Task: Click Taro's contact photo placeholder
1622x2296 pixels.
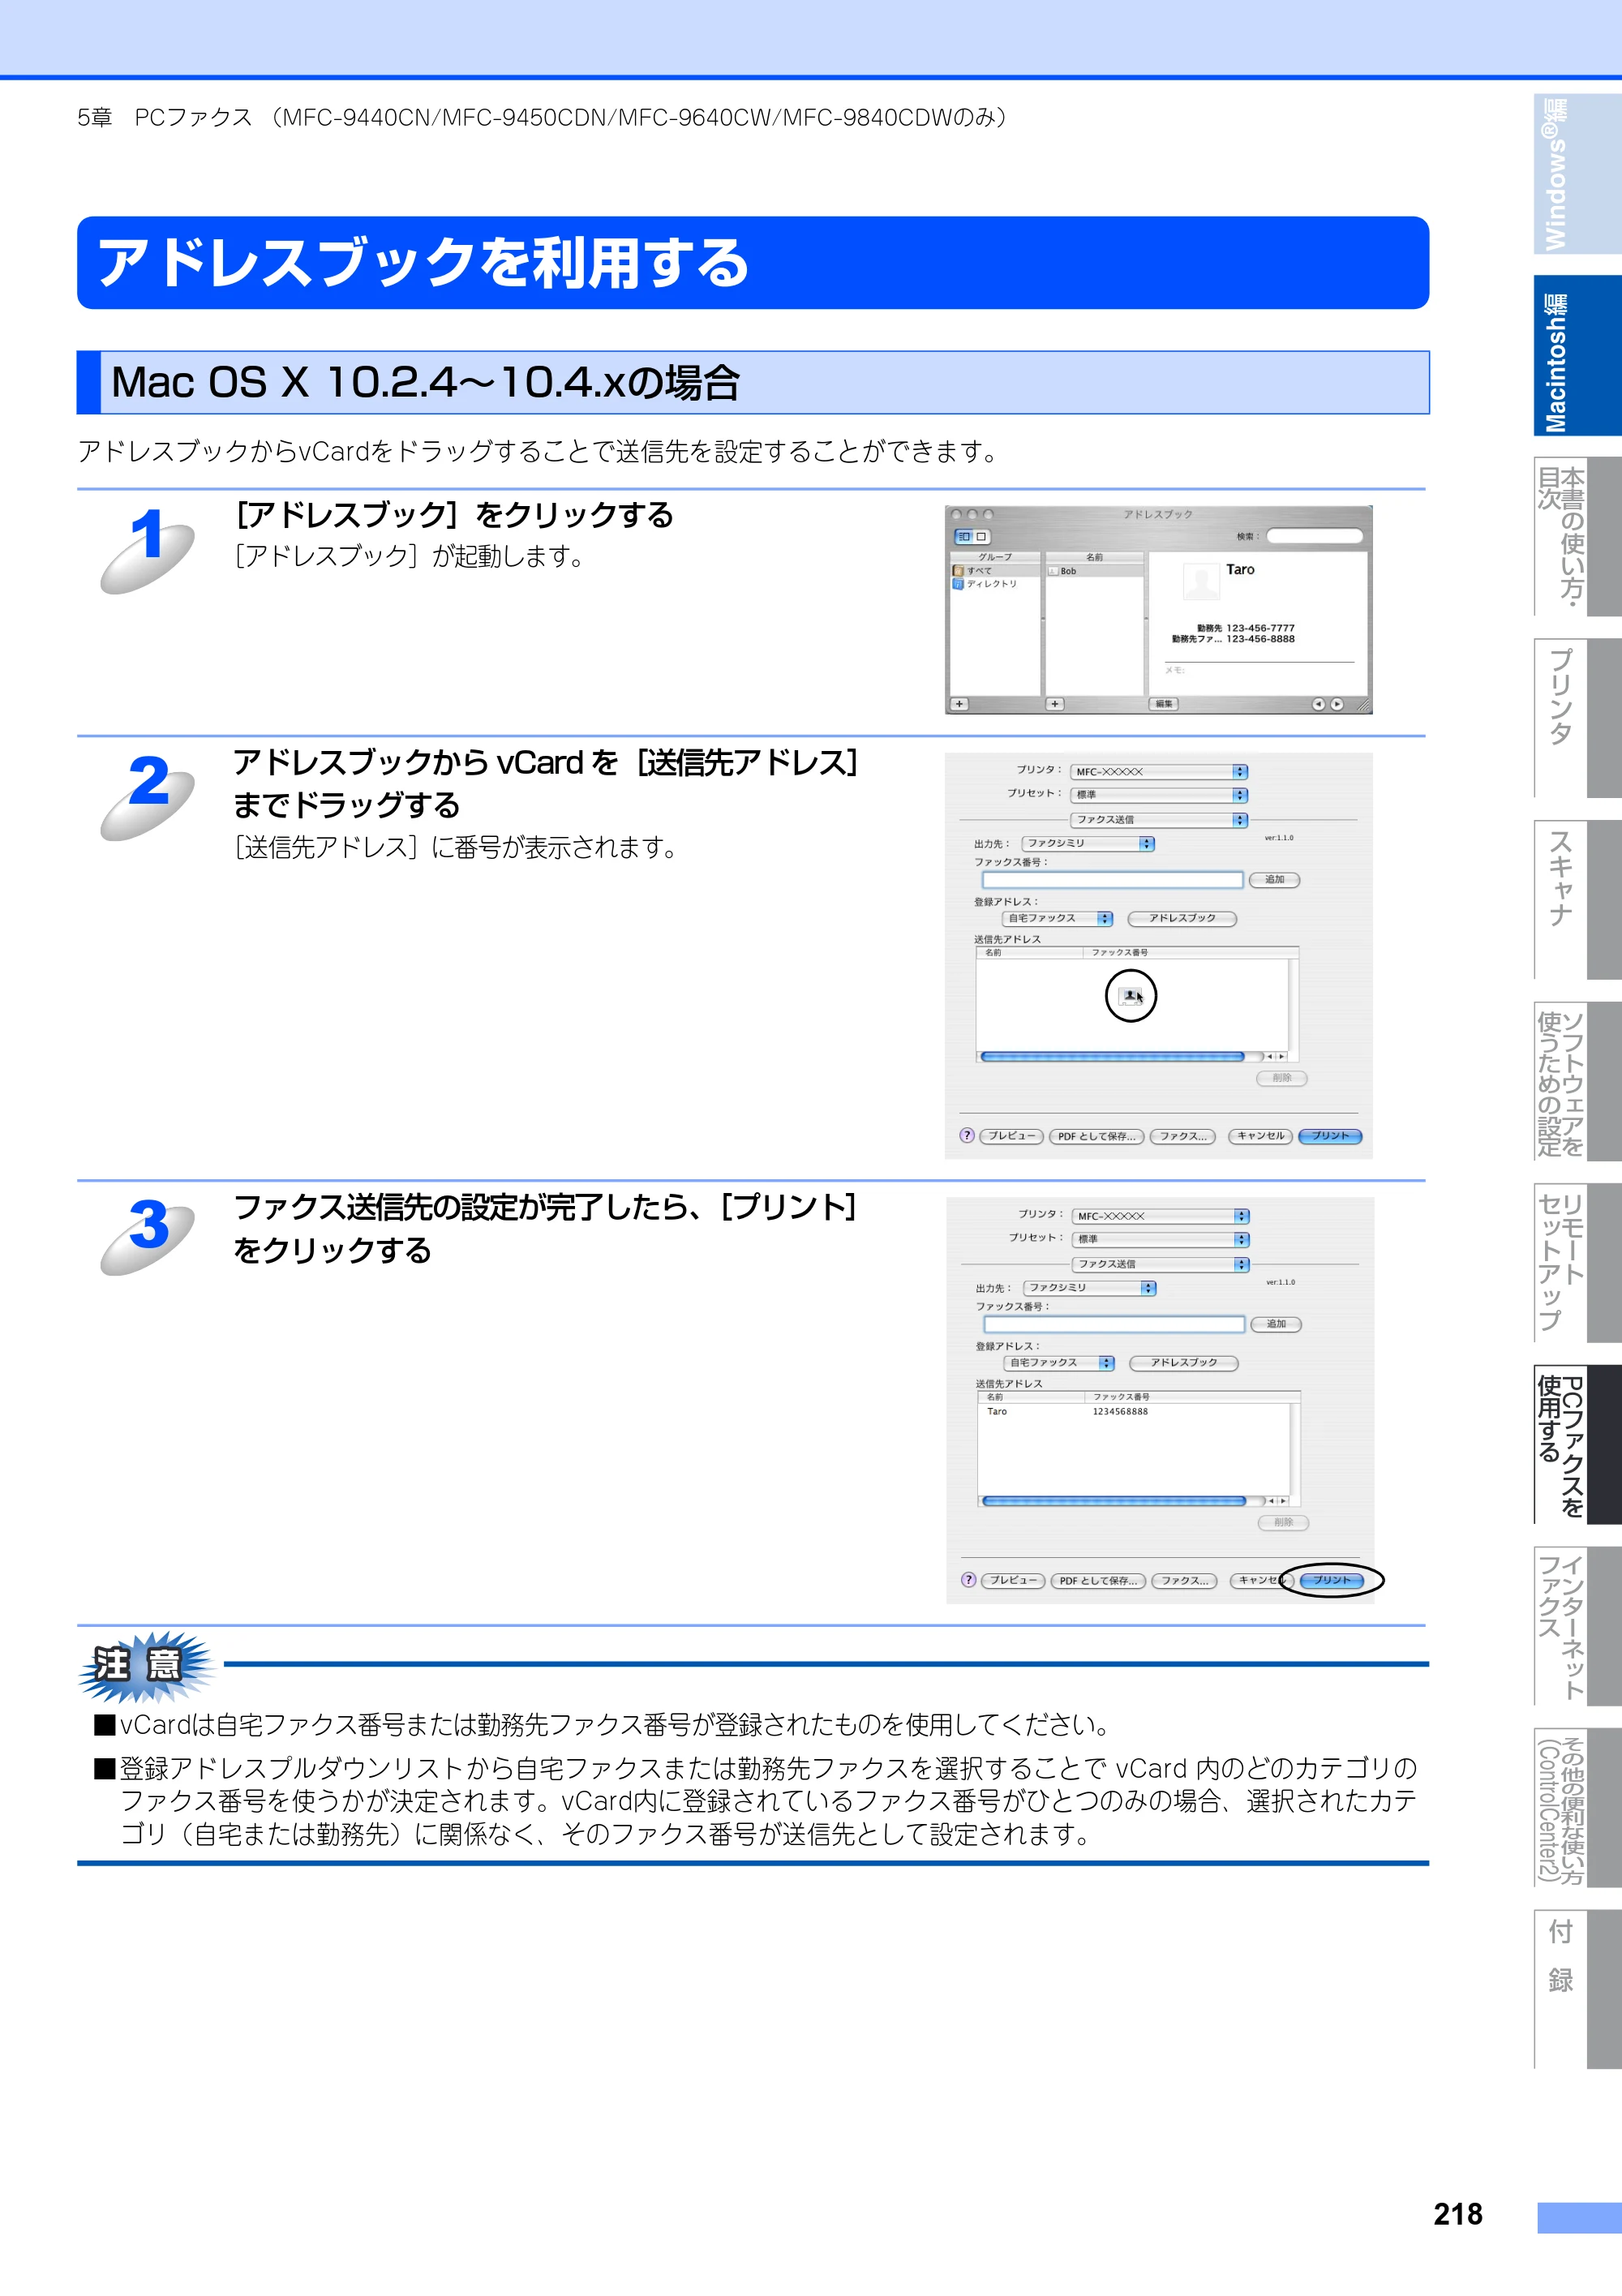Action: pos(1200,582)
